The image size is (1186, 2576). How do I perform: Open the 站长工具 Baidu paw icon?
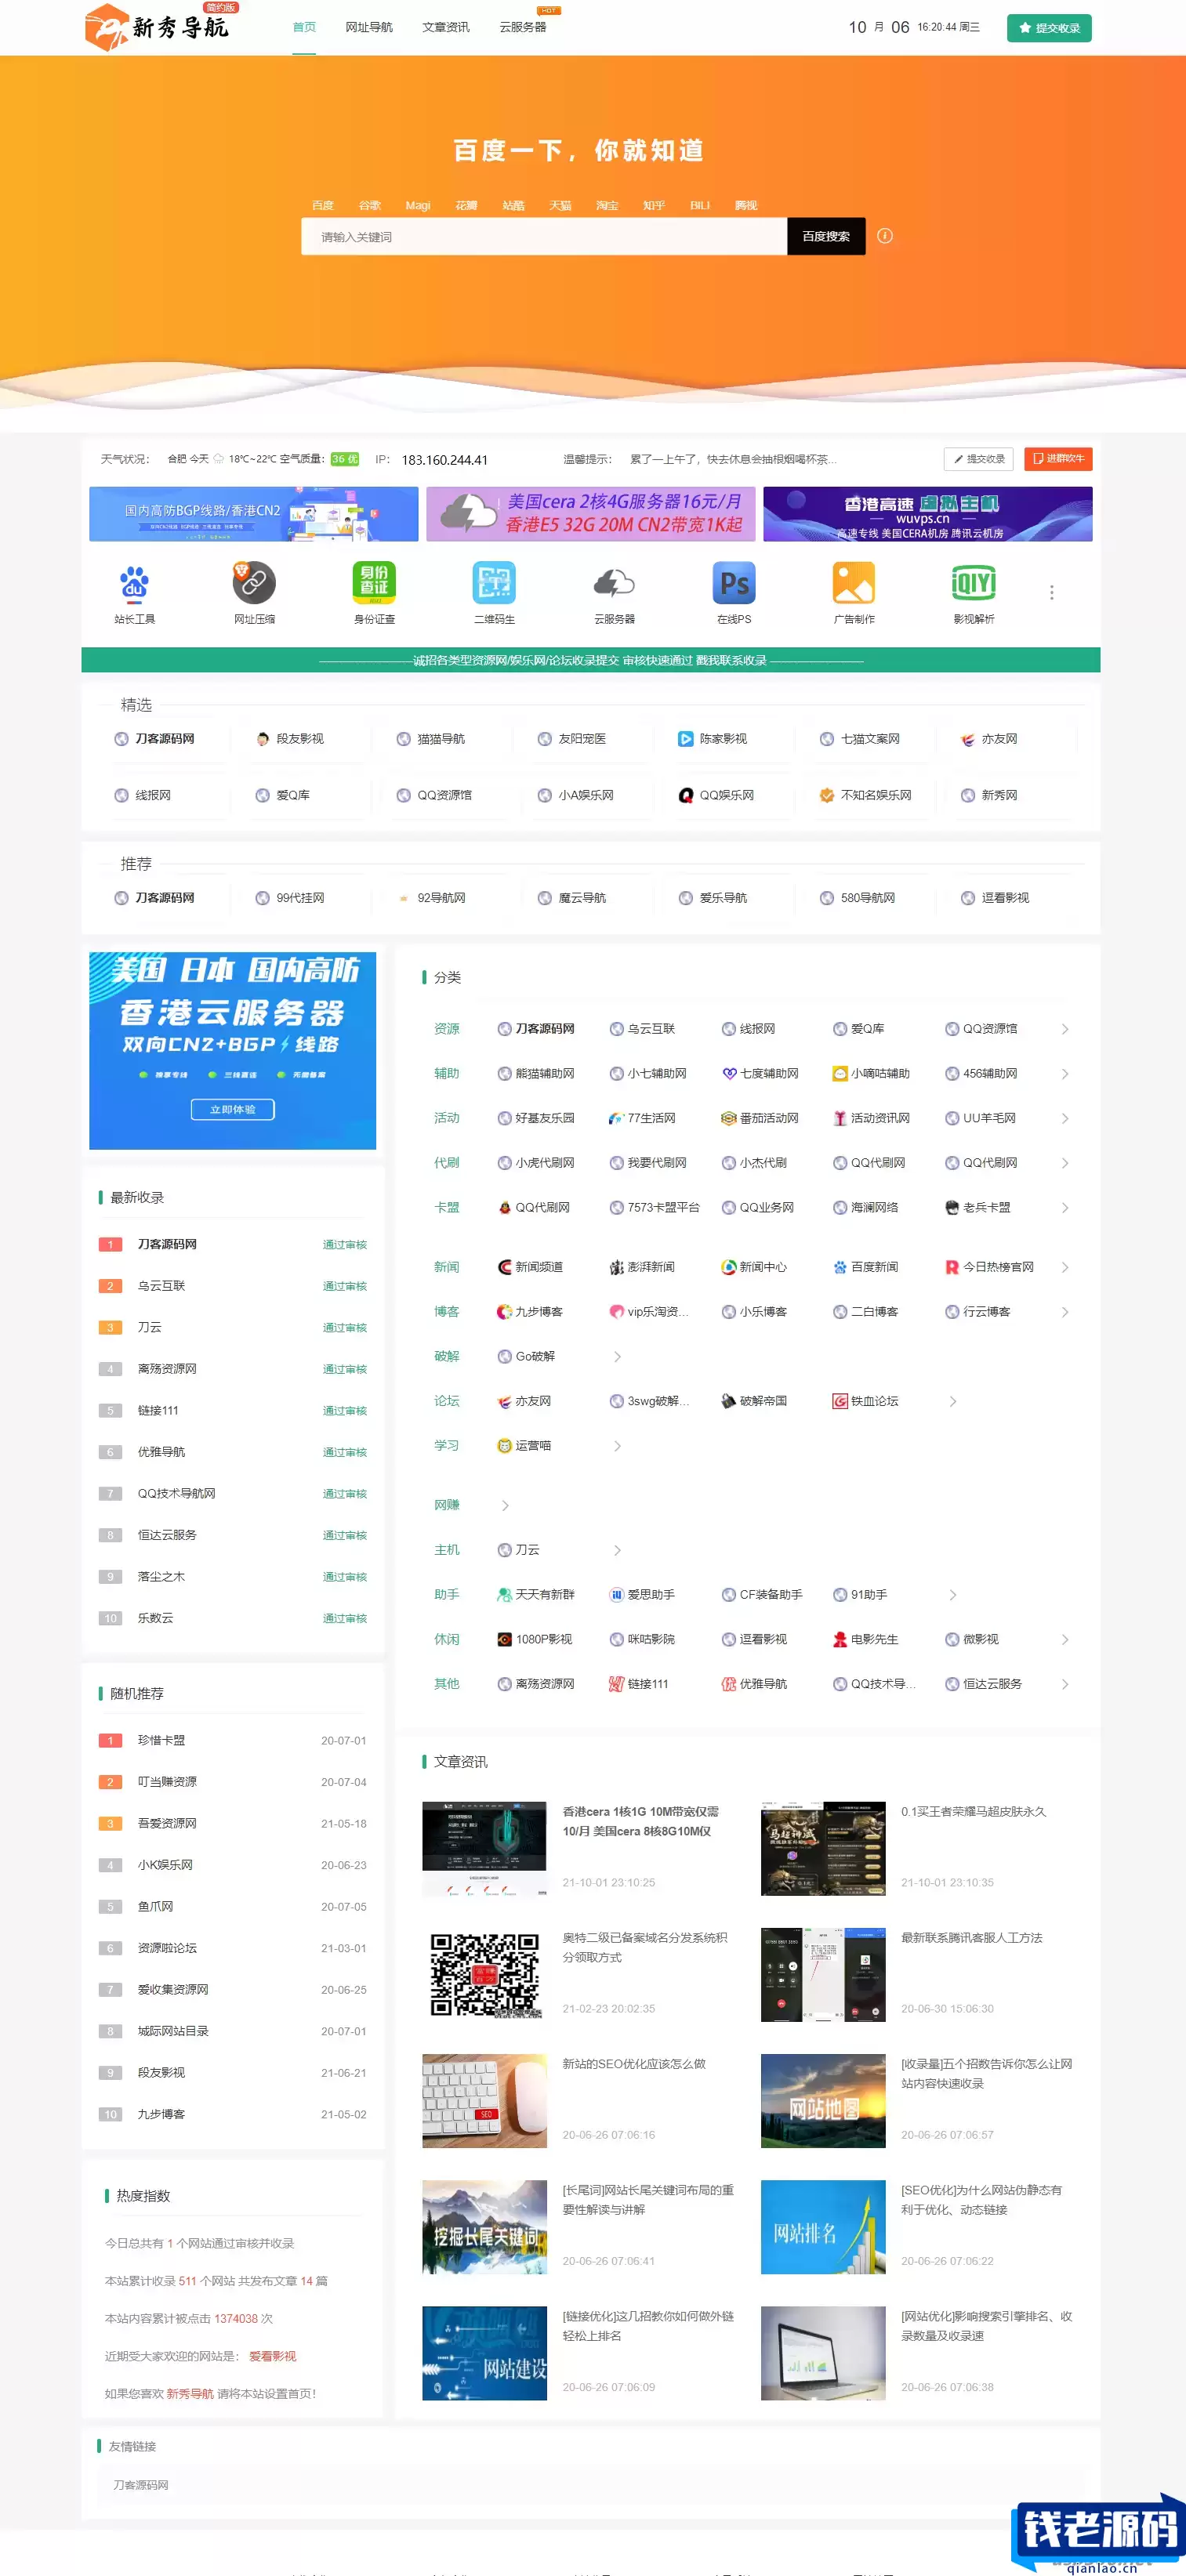point(134,583)
